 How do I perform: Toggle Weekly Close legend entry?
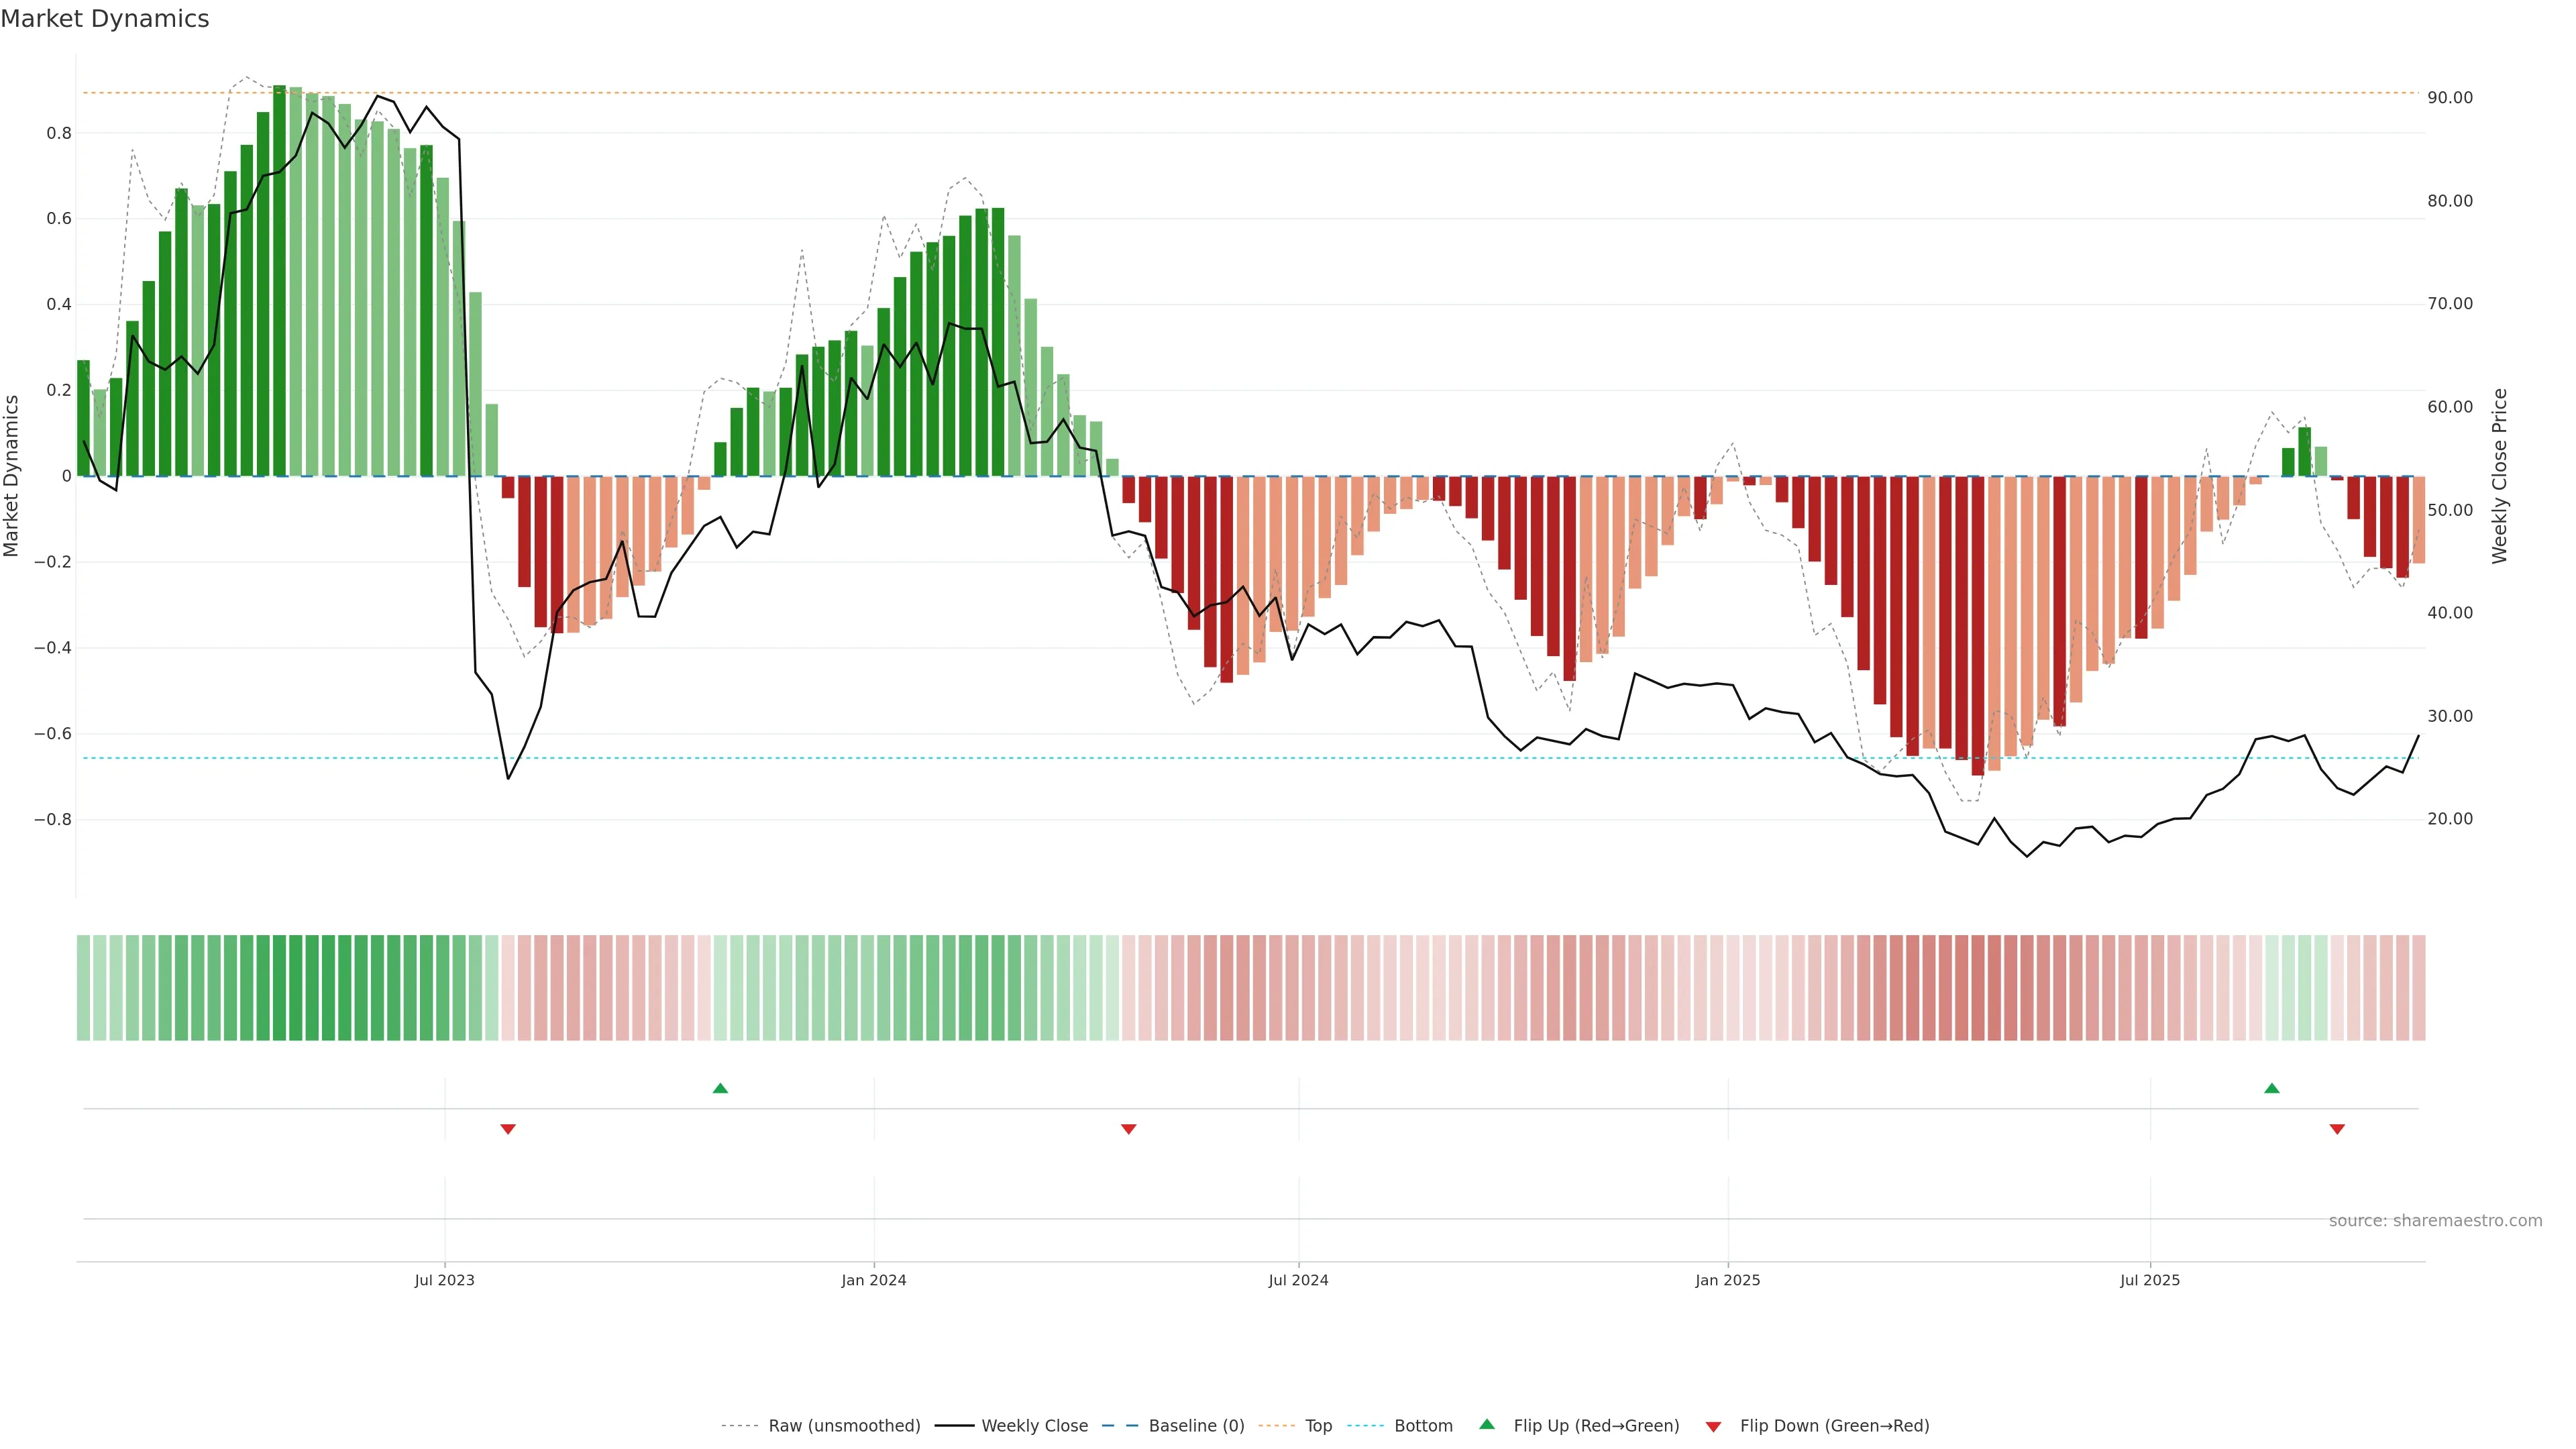tap(1034, 1426)
